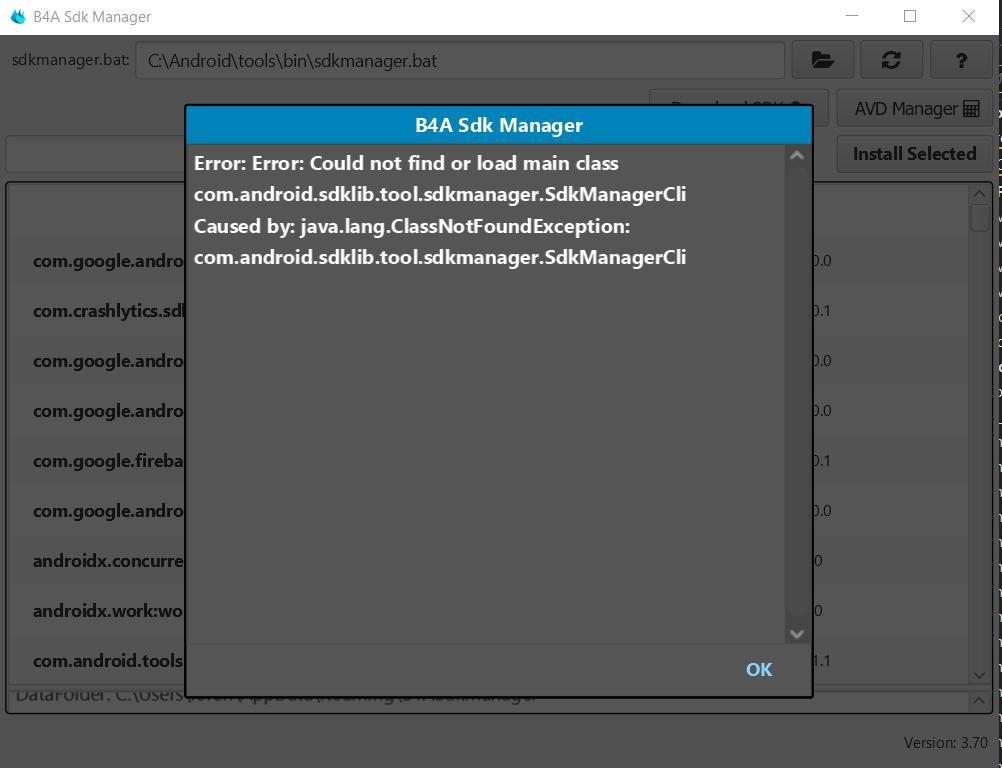Click the sdkmanager.bat: label
The height and width of the screenshot is (768, 1002).
point(70,60)
